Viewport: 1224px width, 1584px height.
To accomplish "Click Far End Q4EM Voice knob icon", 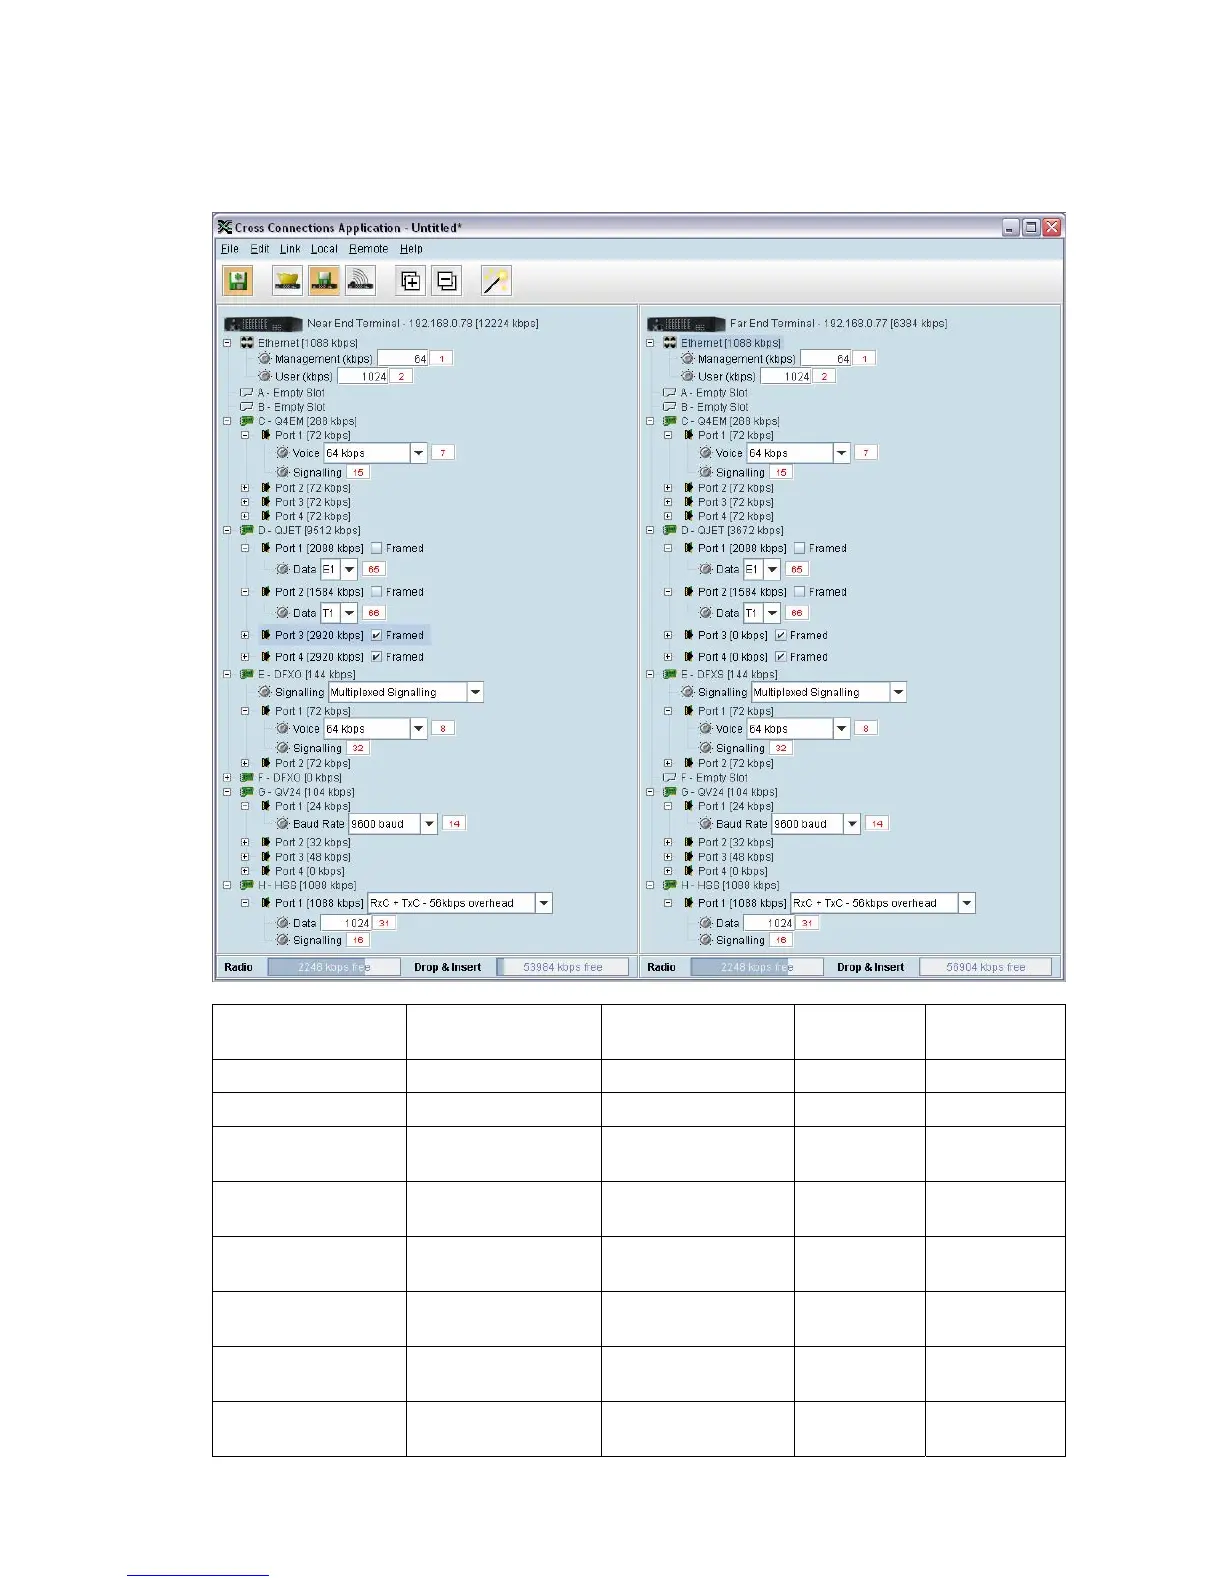I will pyautogui.click(x=706, y=453).
